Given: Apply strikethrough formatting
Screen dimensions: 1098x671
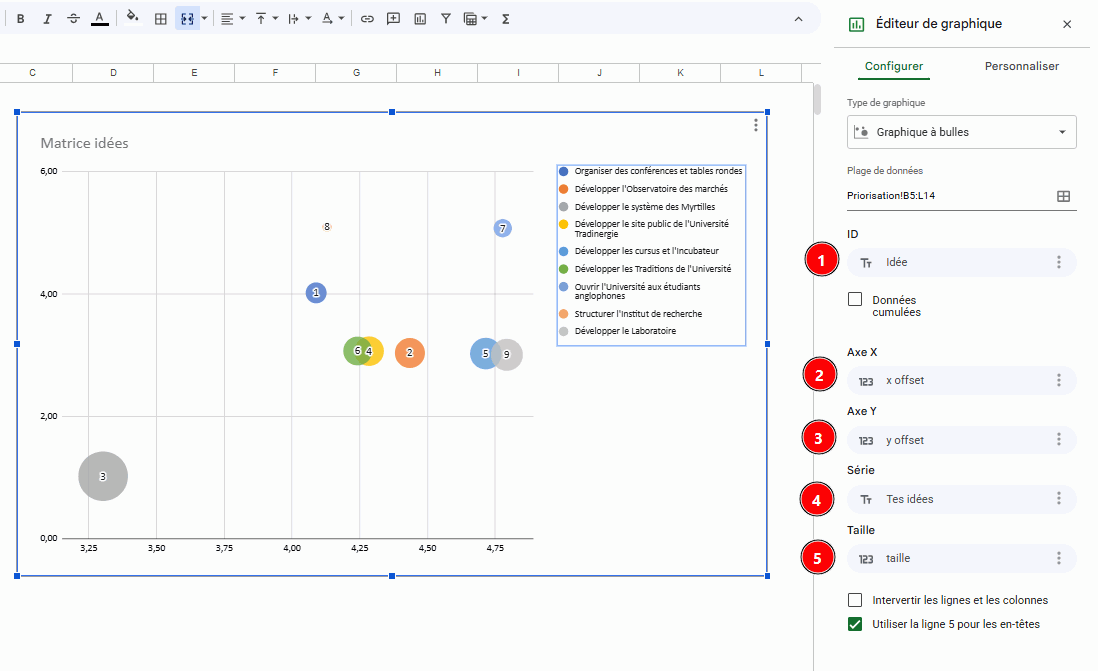Looking at the screenshot, I should pos(74,19).
